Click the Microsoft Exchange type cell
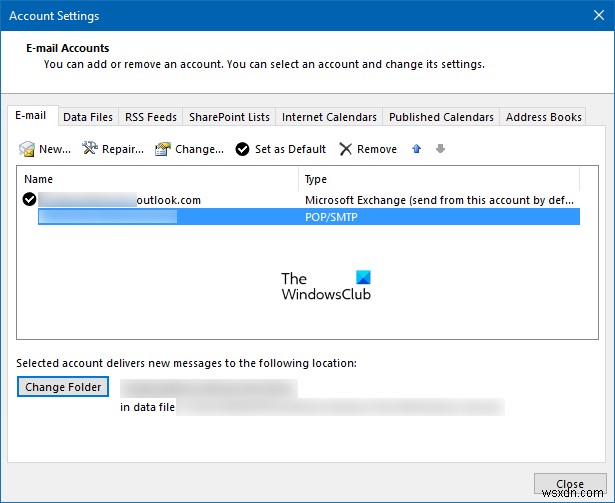 coord(439,200)
